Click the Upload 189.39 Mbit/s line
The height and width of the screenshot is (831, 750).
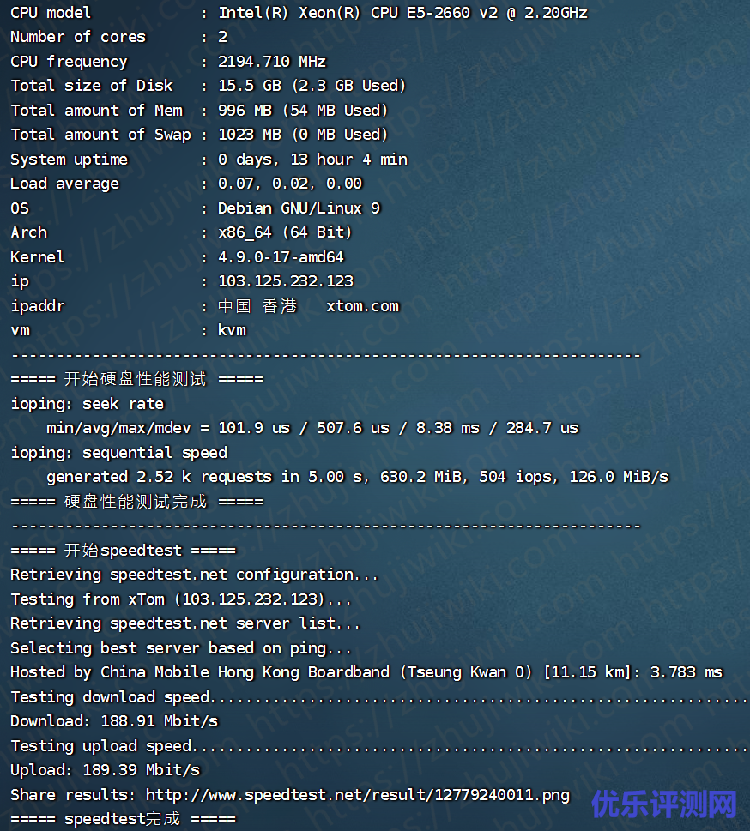pos(105,770)
